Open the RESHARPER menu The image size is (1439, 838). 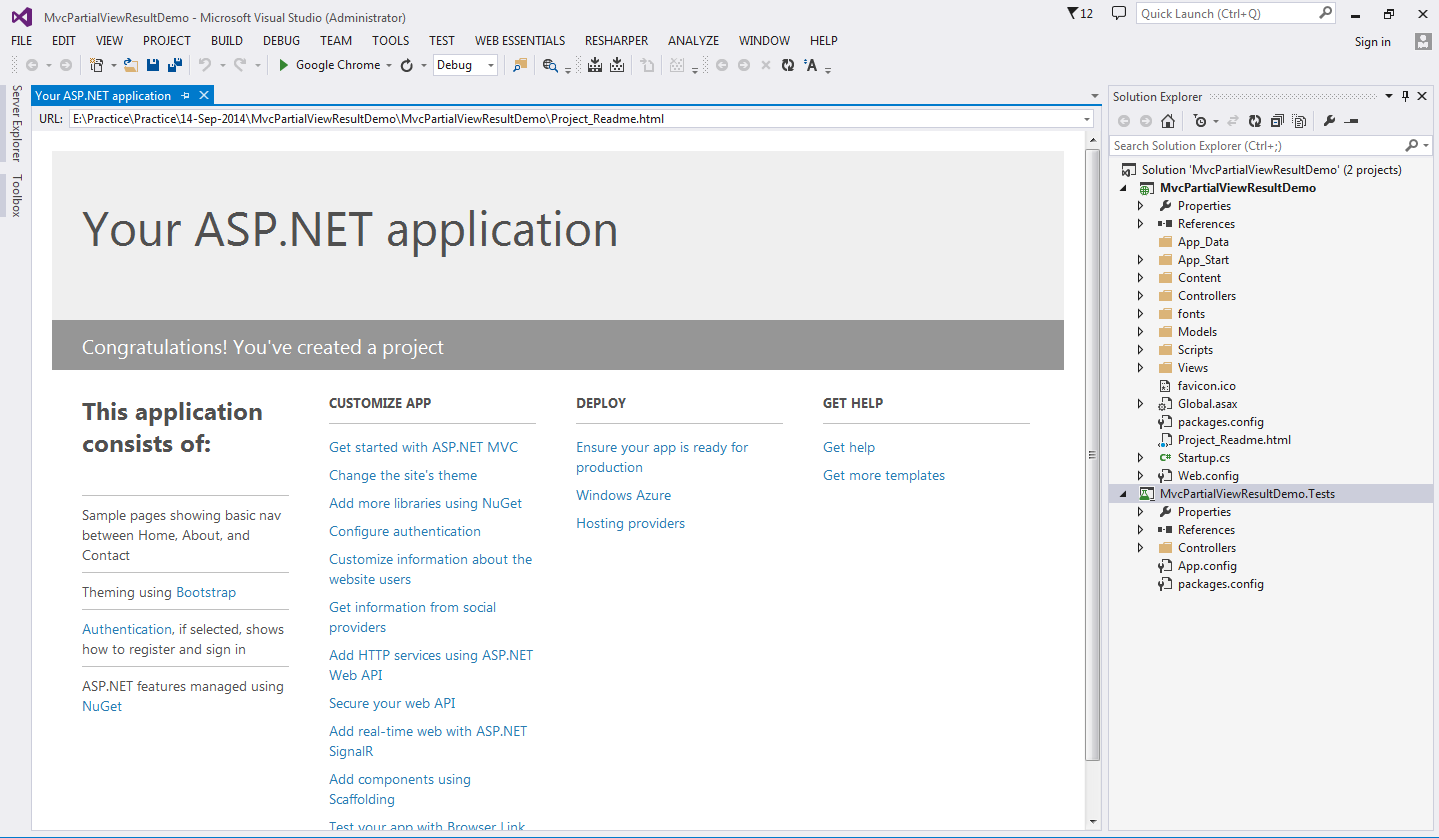[x=616, y=40]
